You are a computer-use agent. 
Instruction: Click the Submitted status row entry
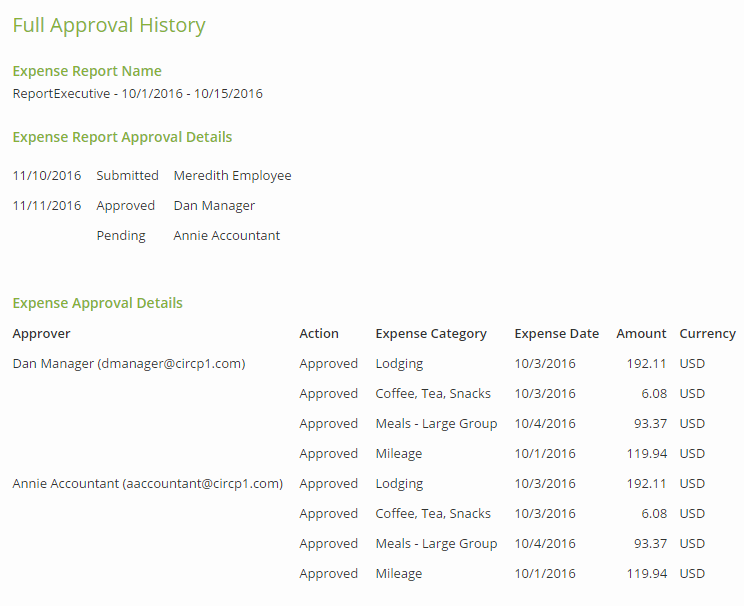pyautogui.click(x=127, y=176)
